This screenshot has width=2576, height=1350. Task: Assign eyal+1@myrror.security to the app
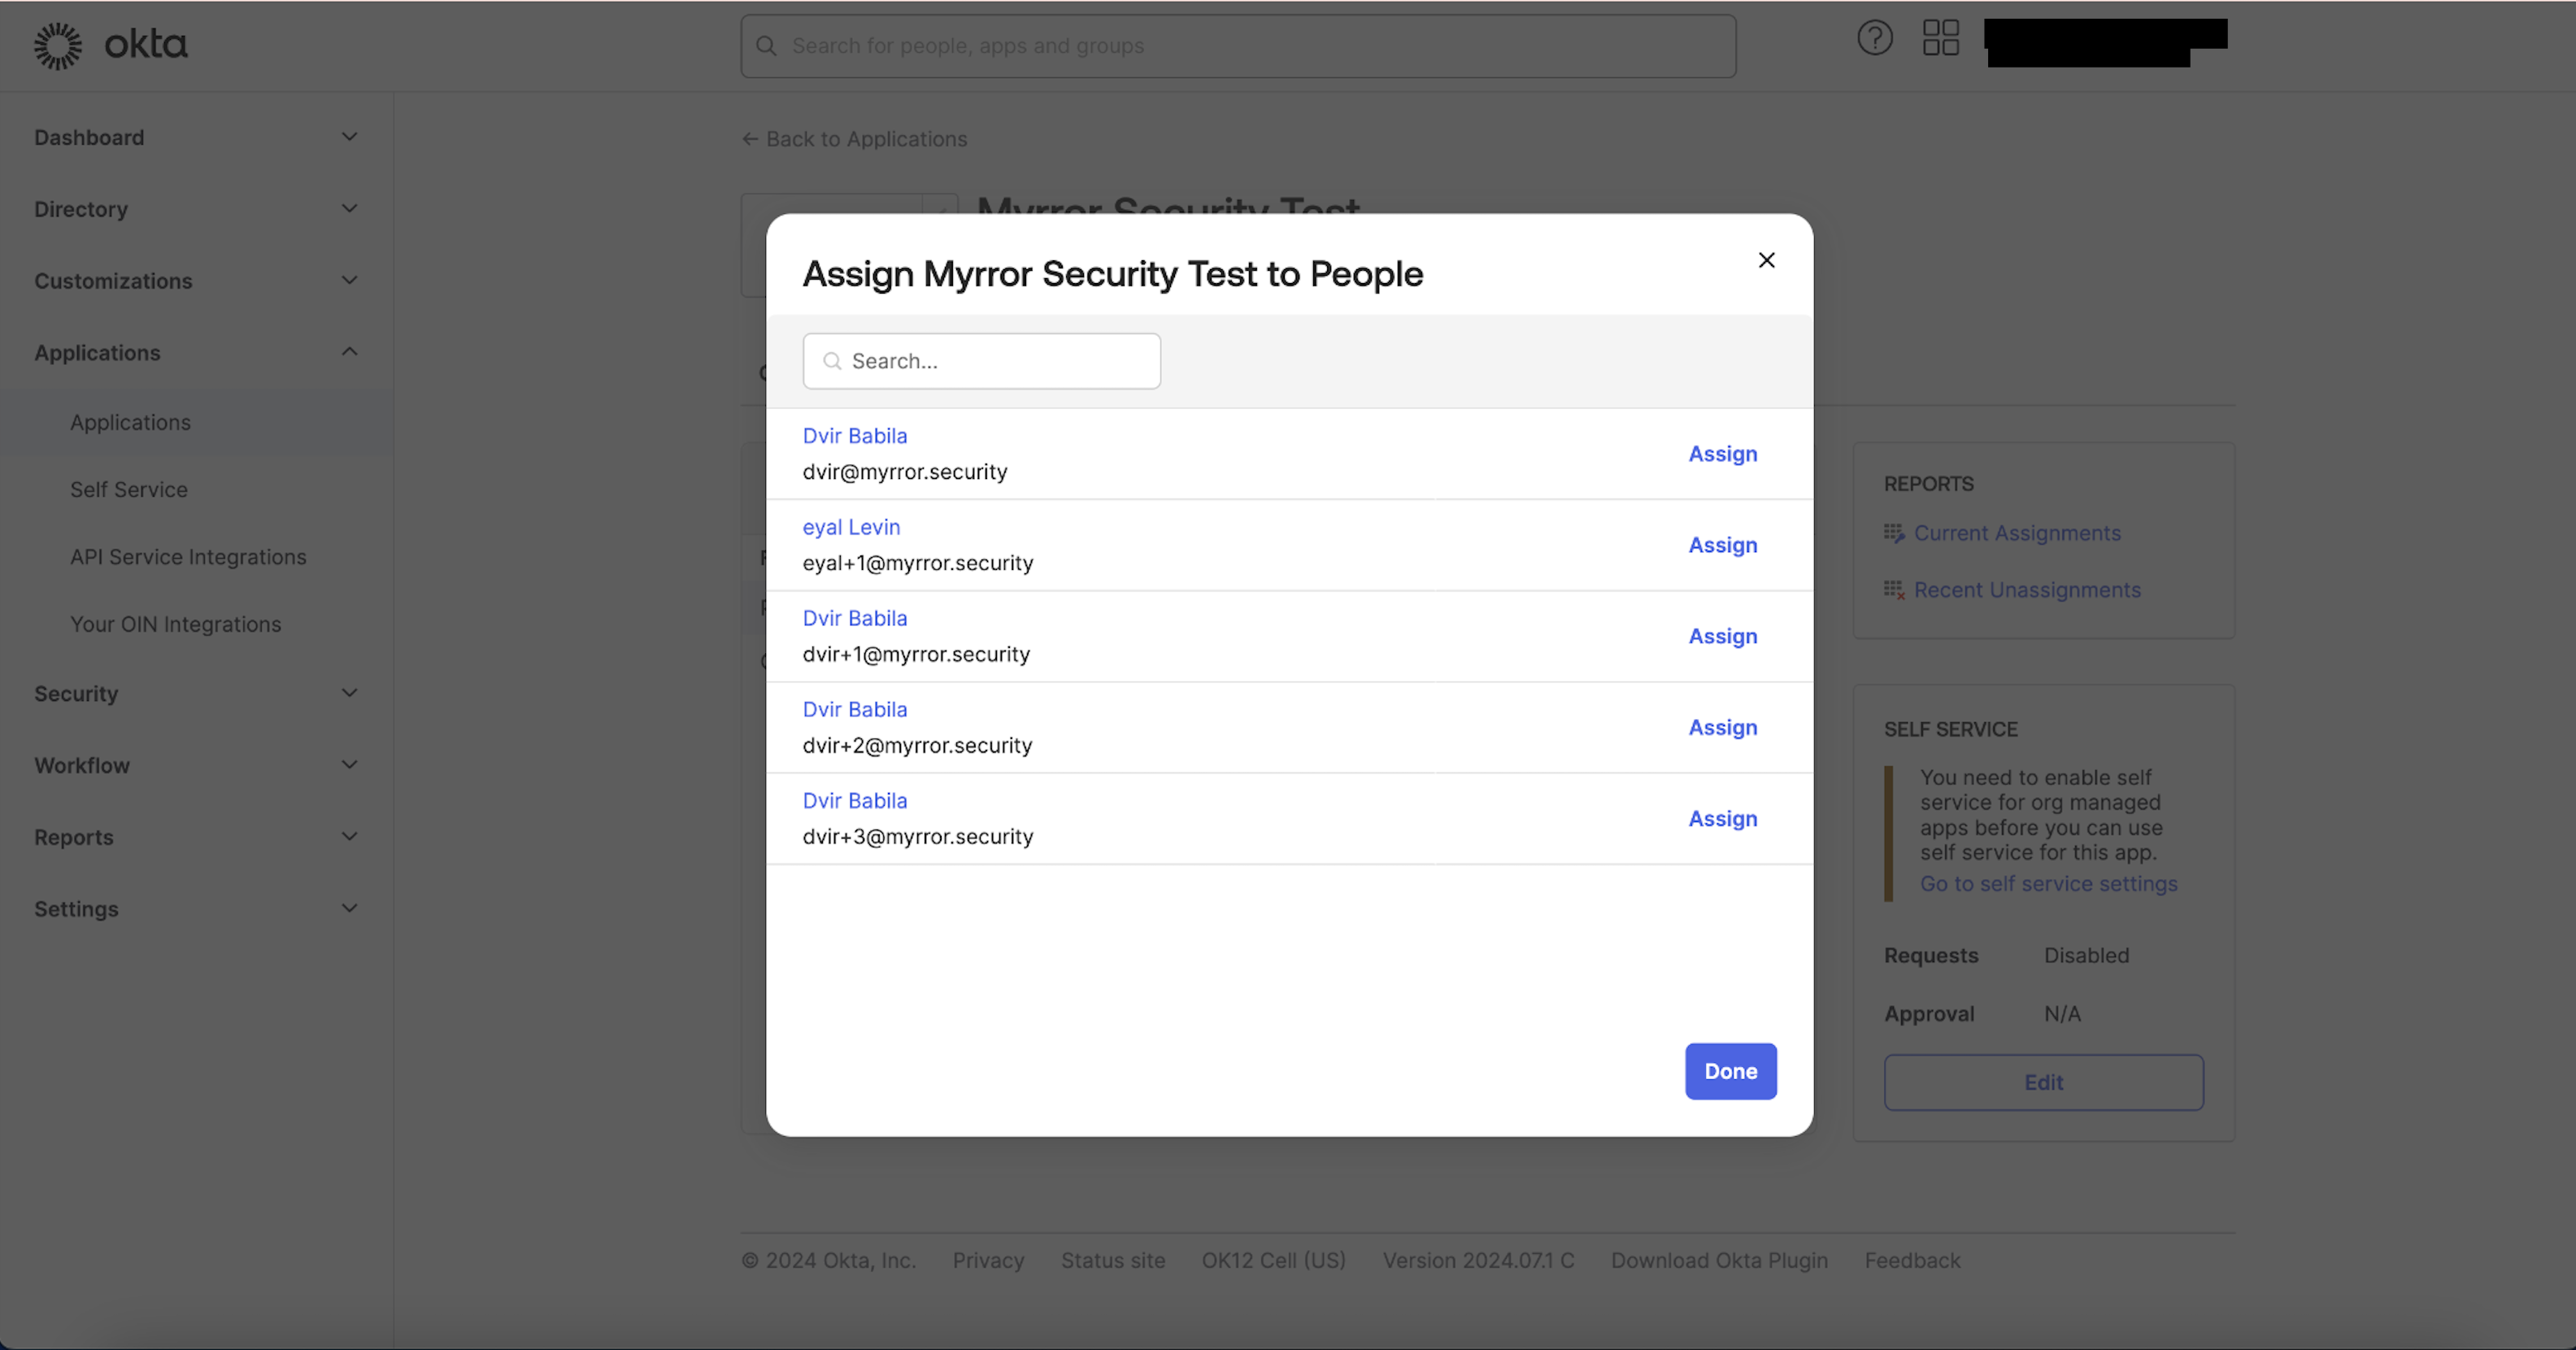click(1723, 545)
